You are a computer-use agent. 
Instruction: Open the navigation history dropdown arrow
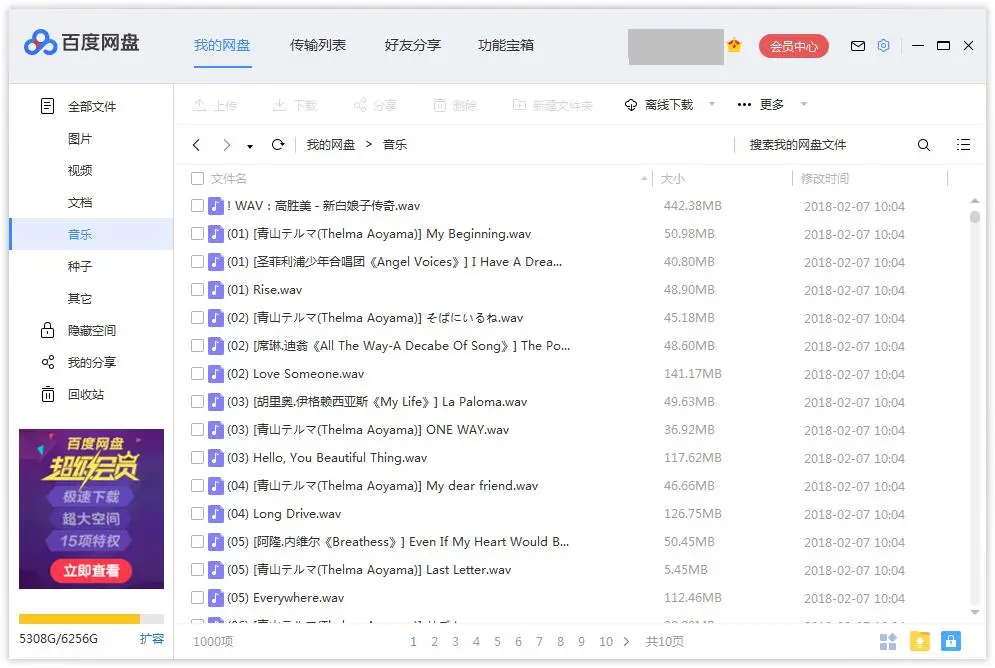pyautogui.click(x=250, y=147)
